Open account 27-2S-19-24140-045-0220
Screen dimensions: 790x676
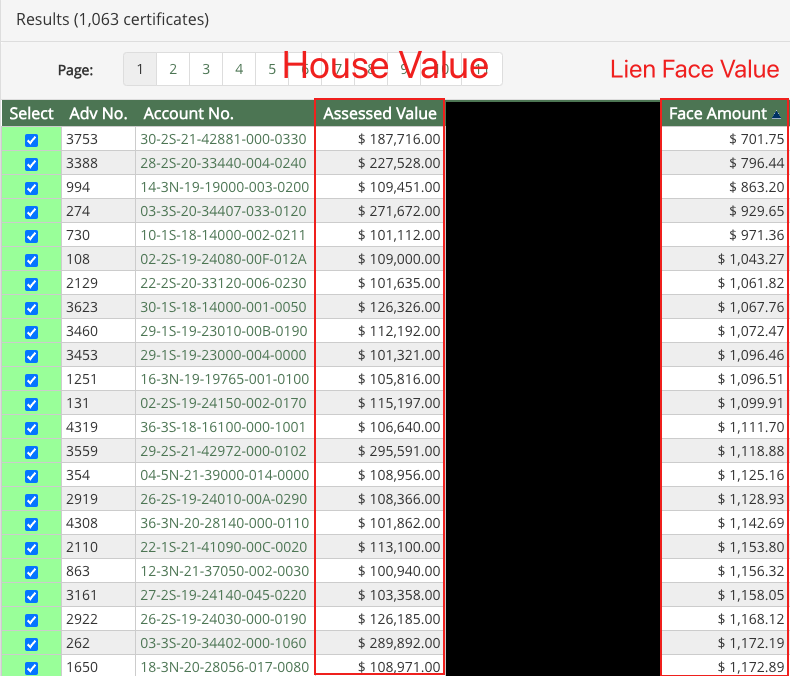click(223, 595)
